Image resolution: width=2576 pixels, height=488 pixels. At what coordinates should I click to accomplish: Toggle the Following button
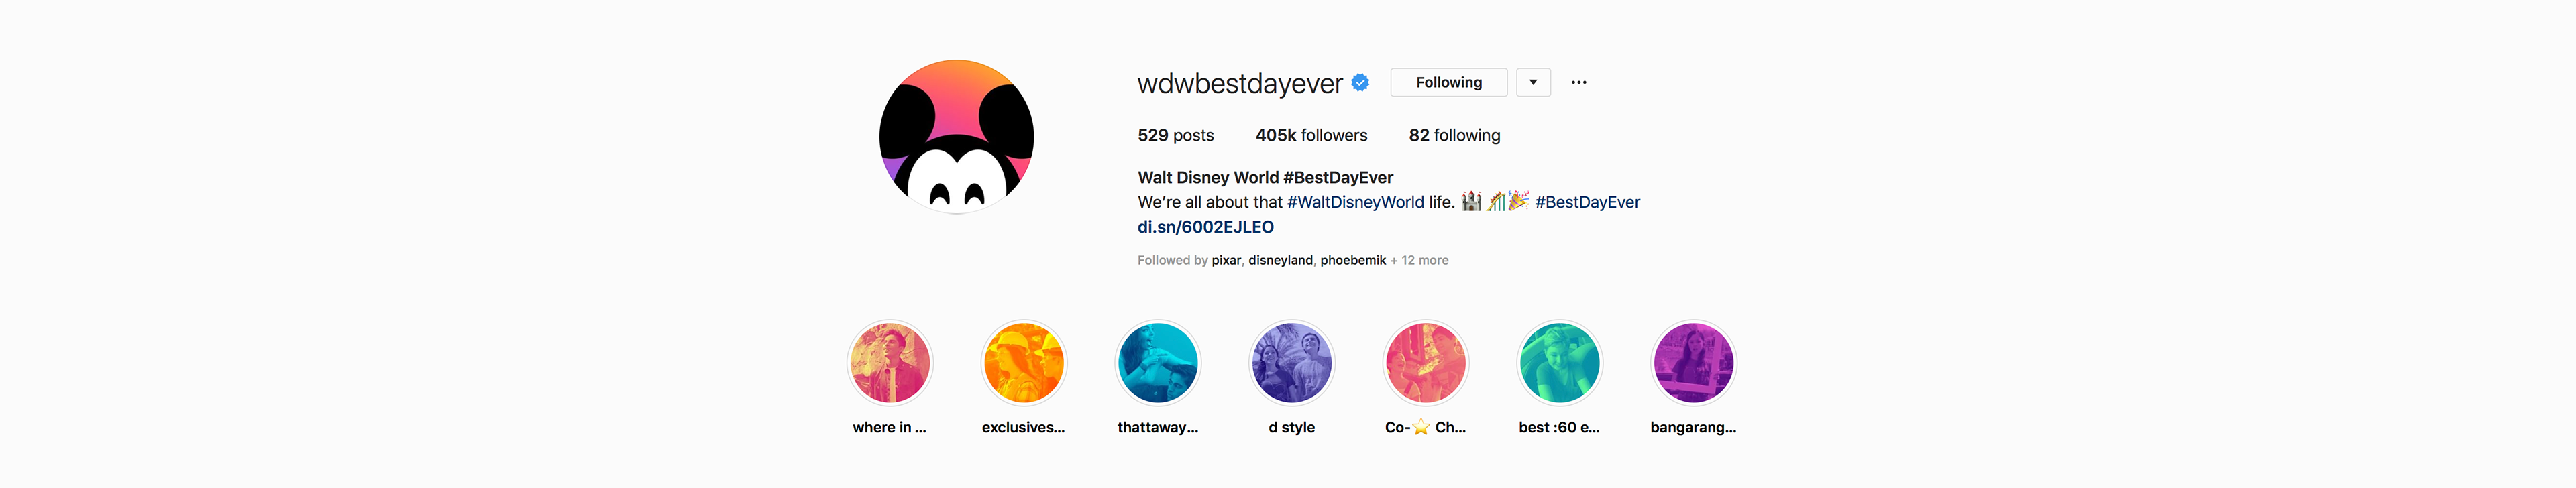click(x=1448, y=83)
